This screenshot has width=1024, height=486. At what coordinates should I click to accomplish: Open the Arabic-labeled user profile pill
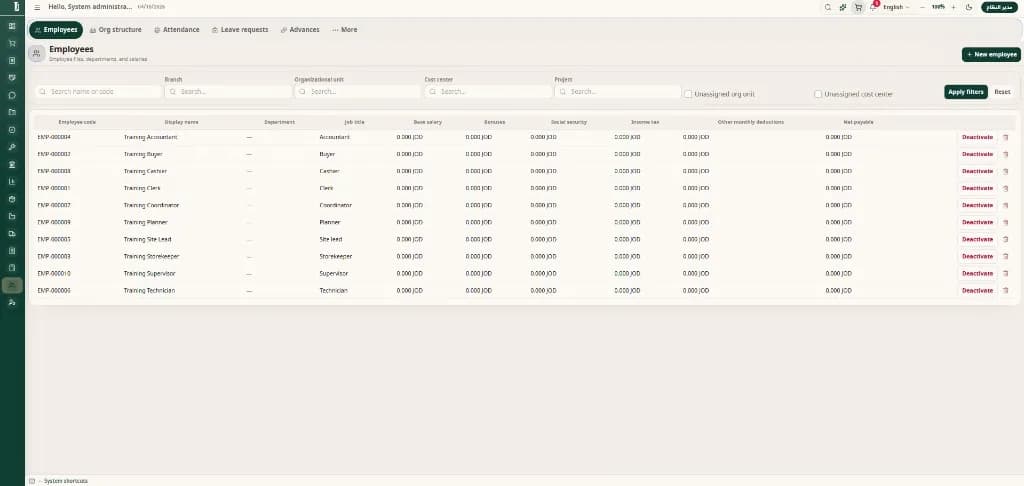coord(1000,7)
